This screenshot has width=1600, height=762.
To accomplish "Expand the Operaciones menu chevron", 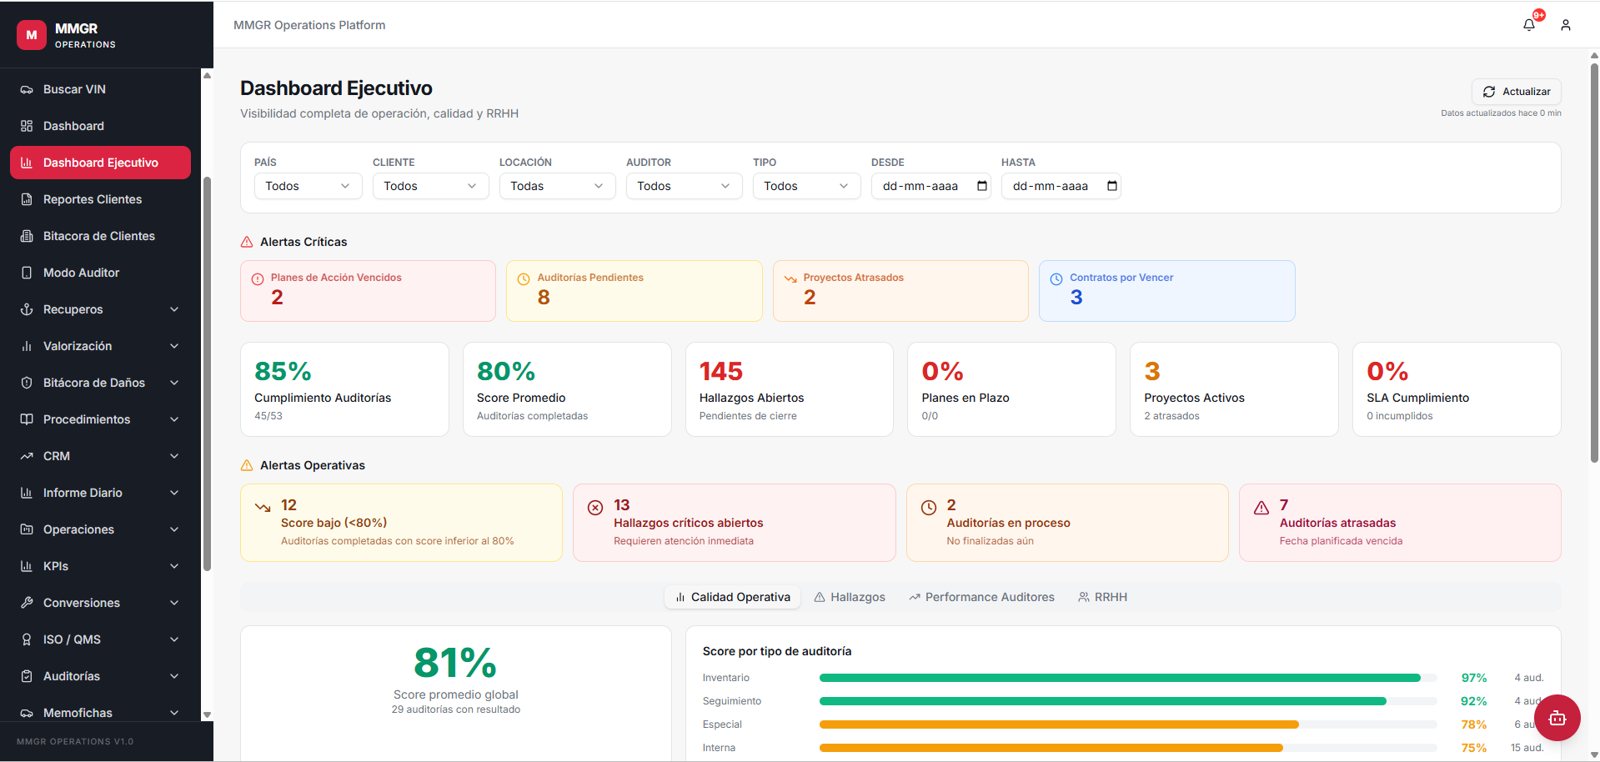I will [x=174, y=530].
